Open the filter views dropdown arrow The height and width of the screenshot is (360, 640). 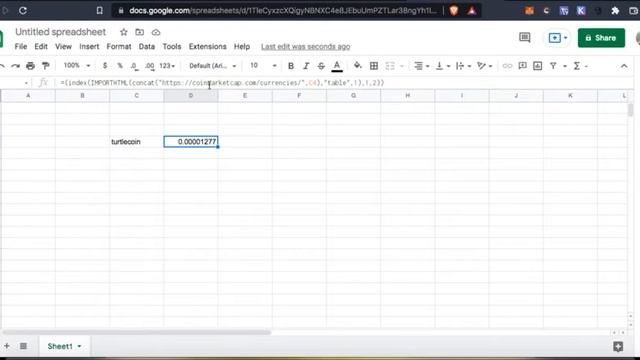[x=565, y=66]
